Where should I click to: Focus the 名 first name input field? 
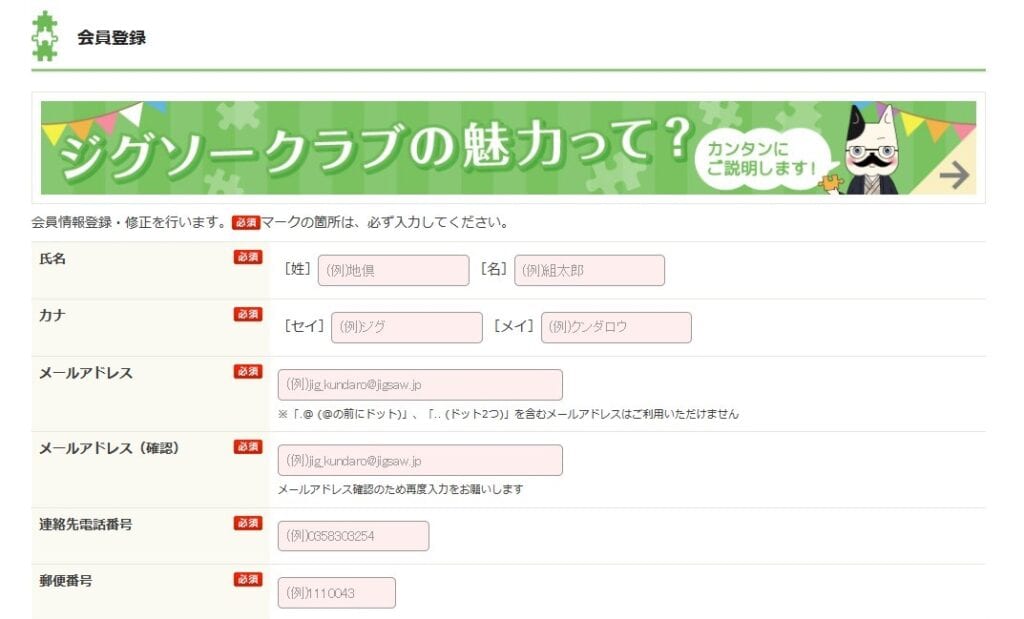pyautogui.click(x=589, y=270)
